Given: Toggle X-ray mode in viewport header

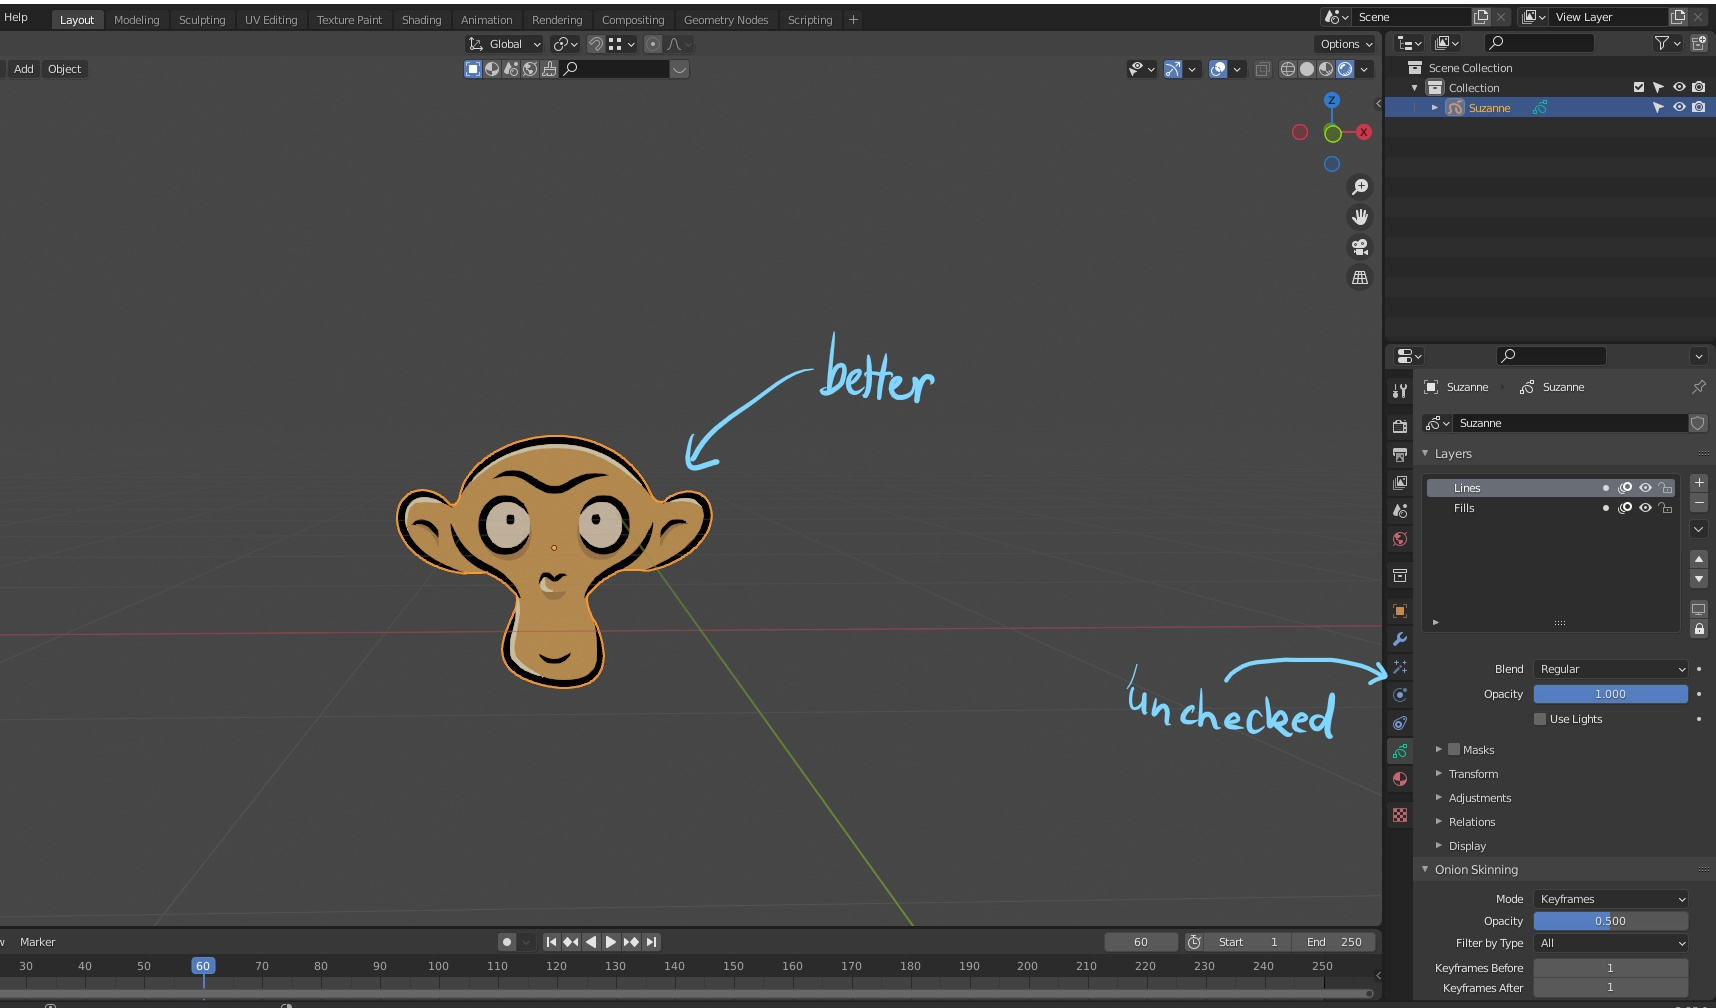Looking at the screenshot, I should [x=1263, y=69].
